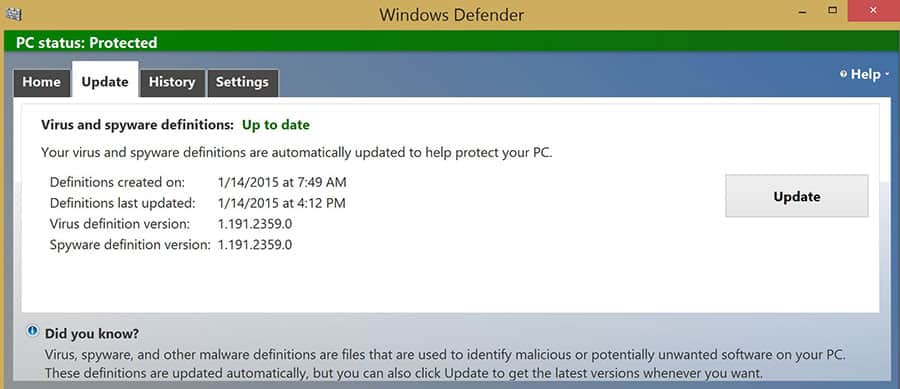This screenshot has width=900, height=389.
Task: Go to the Settings tab
Action: click(242, 83)
